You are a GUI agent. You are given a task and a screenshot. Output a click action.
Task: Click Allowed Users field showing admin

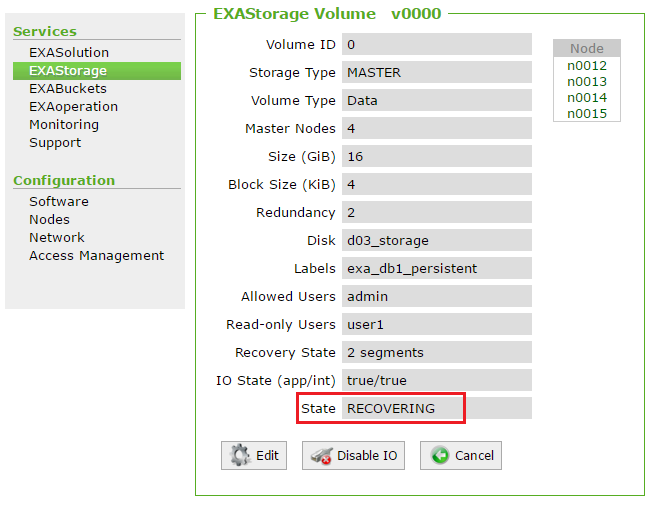point(437,296)
